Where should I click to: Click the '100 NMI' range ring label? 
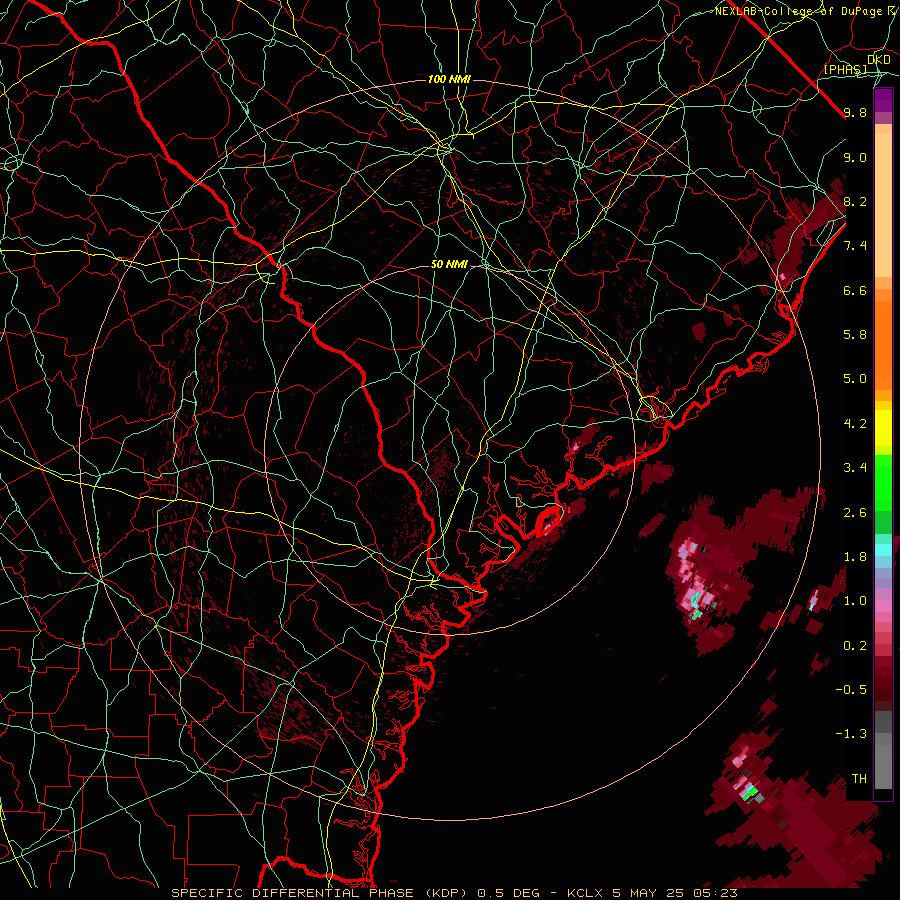449,79
